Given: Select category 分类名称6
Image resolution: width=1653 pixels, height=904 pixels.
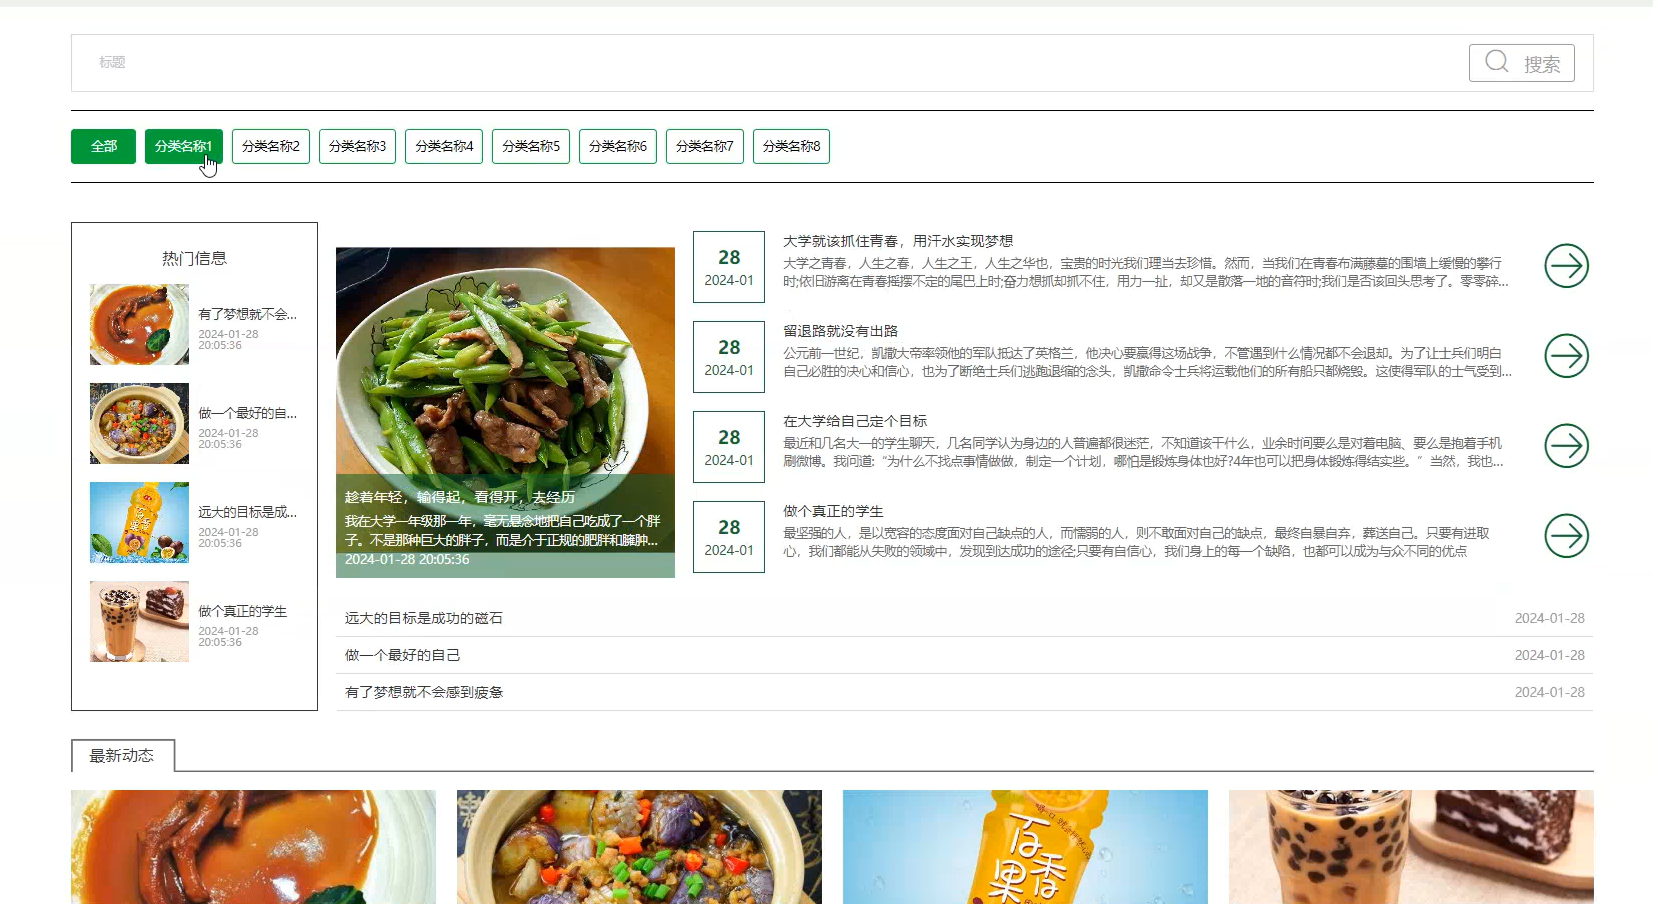Looking at the screenshot, I should pos(618,146).
